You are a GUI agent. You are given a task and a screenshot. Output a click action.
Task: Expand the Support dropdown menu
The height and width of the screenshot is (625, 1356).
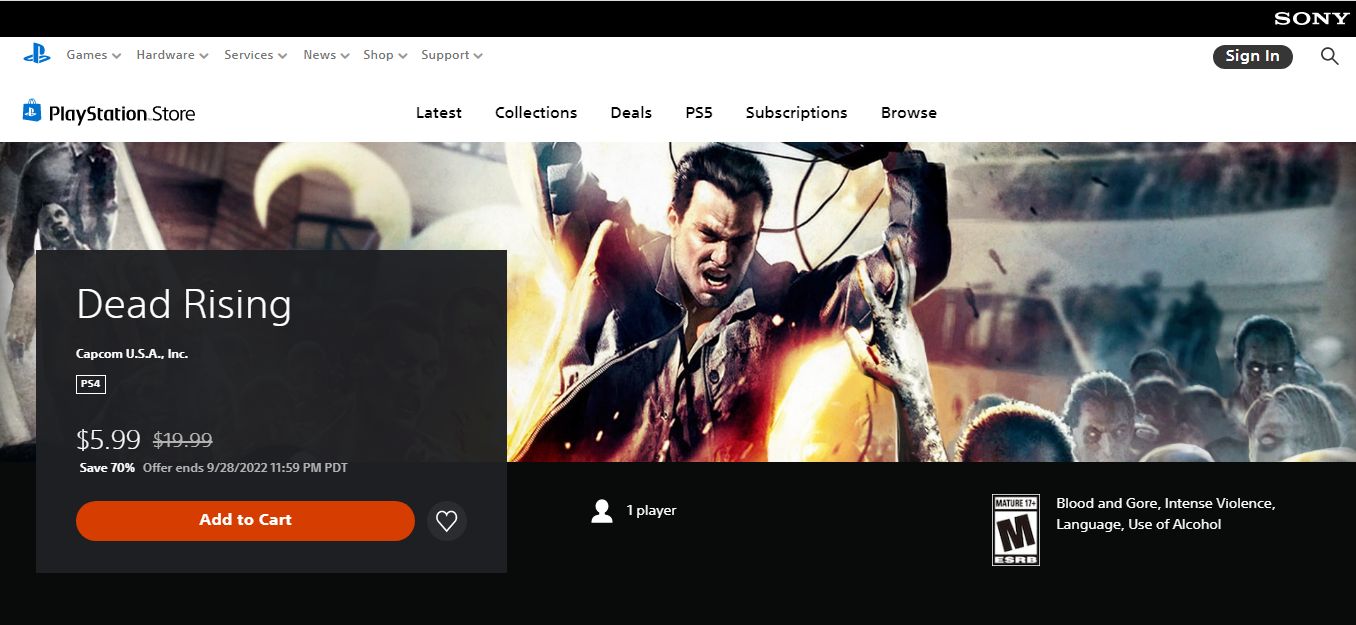[x=452, y=55]
